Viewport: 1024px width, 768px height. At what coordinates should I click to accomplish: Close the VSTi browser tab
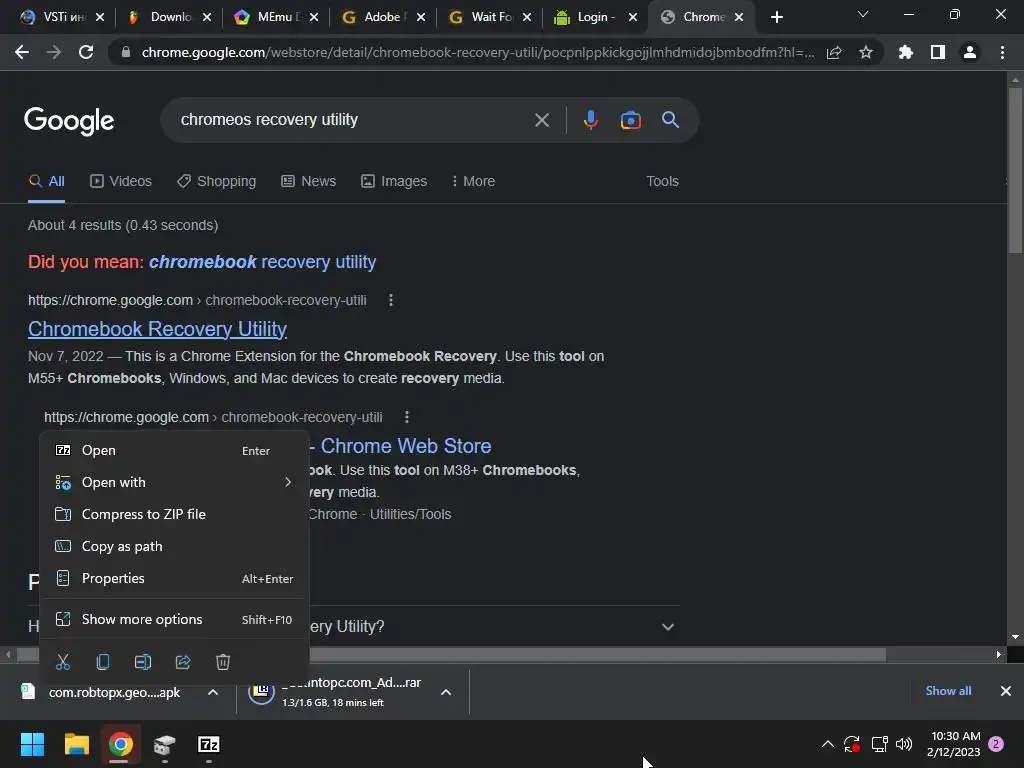pos(100,17)
